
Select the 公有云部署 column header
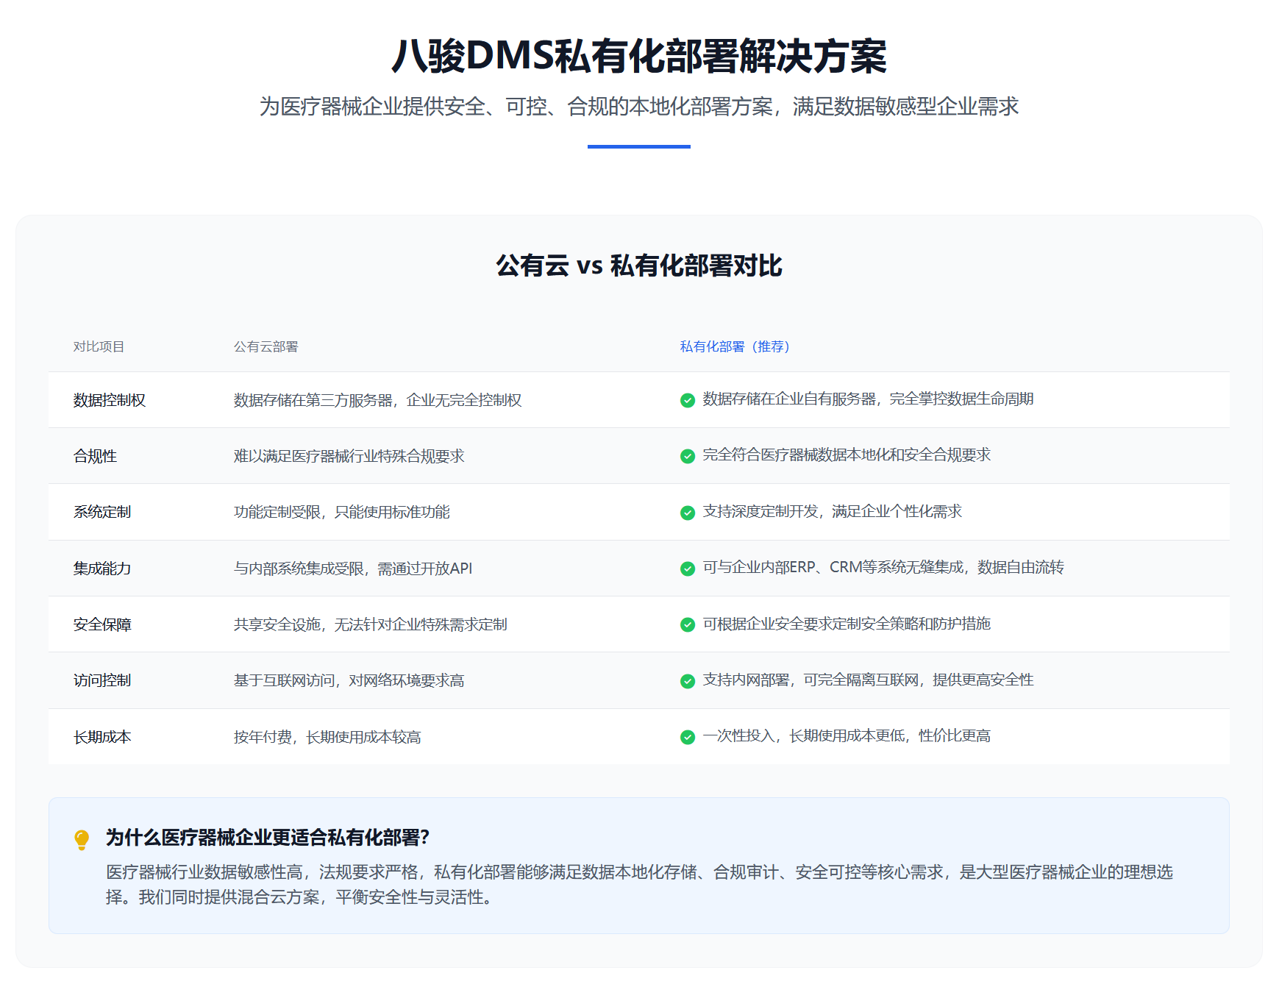click(x=267, y=346)
